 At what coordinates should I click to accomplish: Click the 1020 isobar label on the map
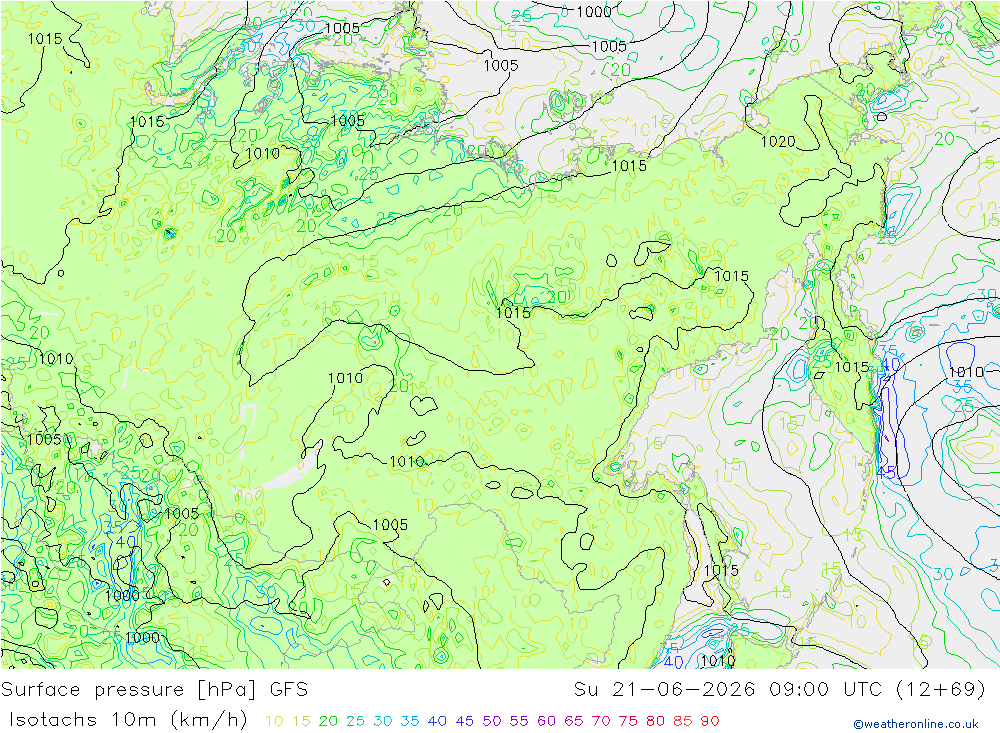(x=778, y=142)
